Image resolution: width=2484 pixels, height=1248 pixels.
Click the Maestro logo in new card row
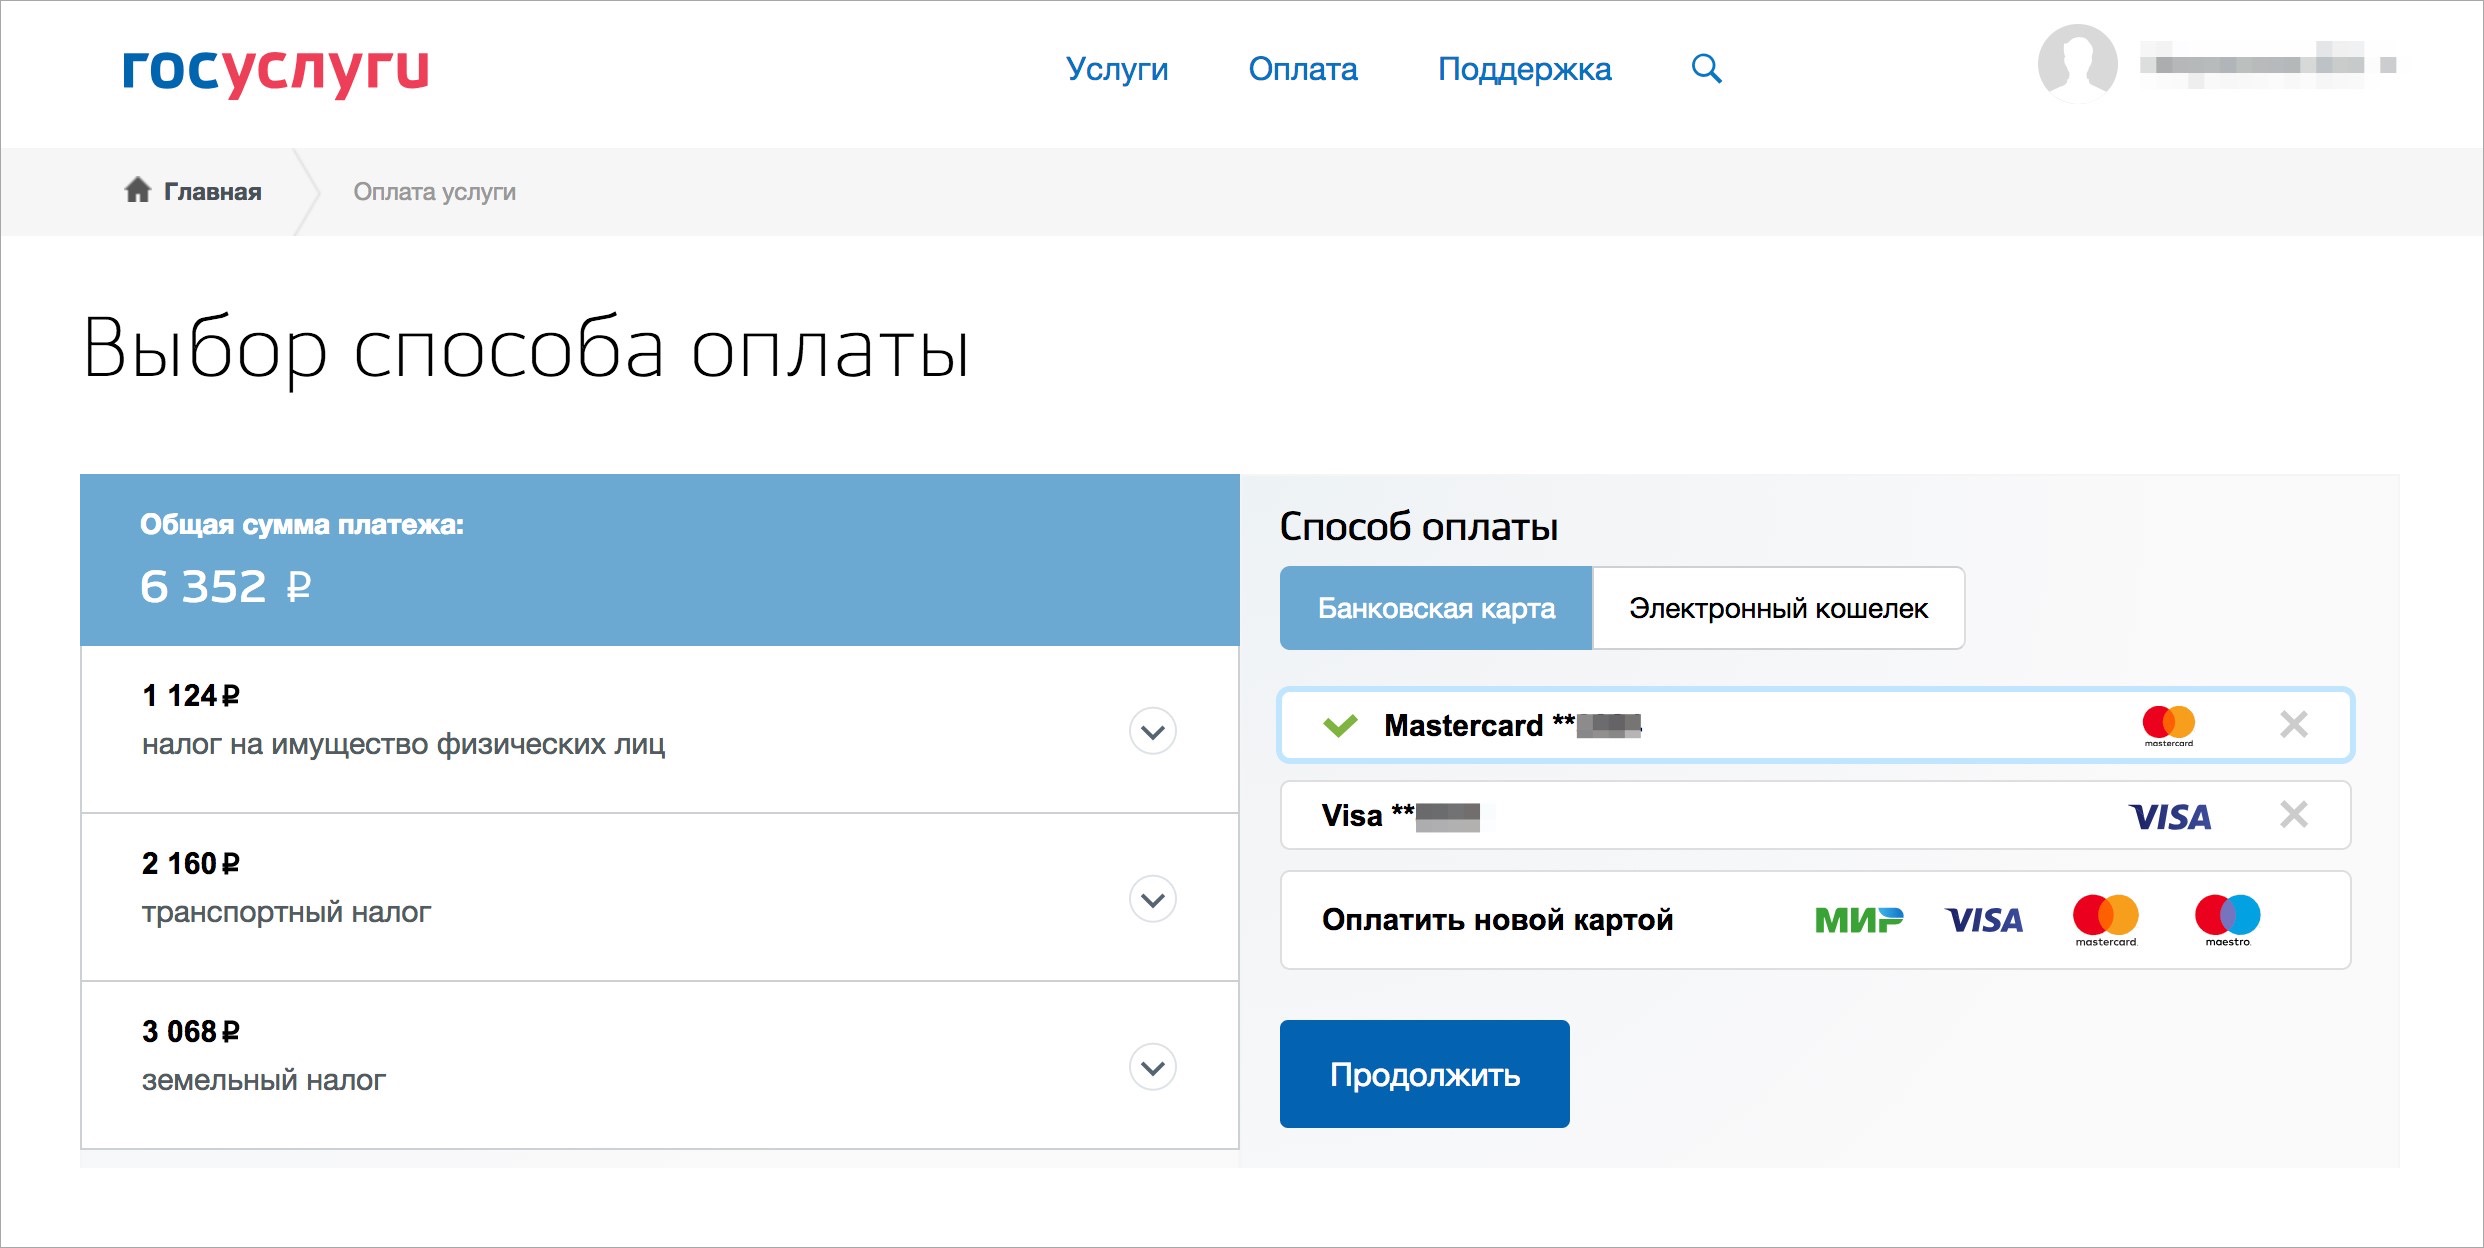tap(2227, 920)
